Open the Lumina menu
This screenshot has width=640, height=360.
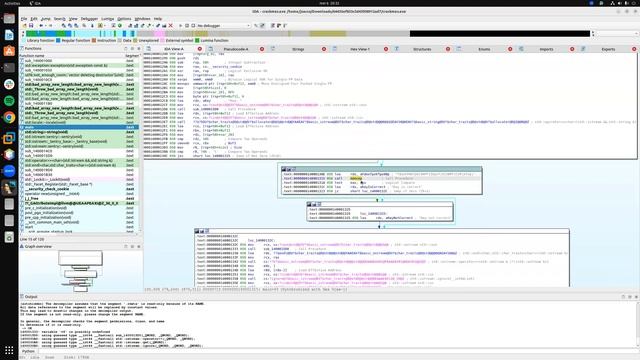click(108, 19)
